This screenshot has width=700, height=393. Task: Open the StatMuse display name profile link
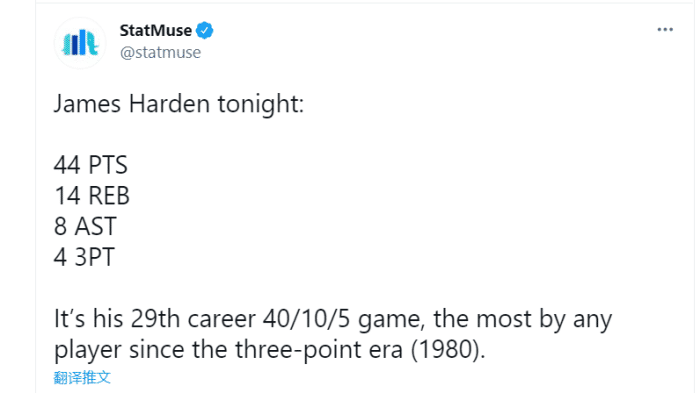pyautogui.click(x=155, y=30)
